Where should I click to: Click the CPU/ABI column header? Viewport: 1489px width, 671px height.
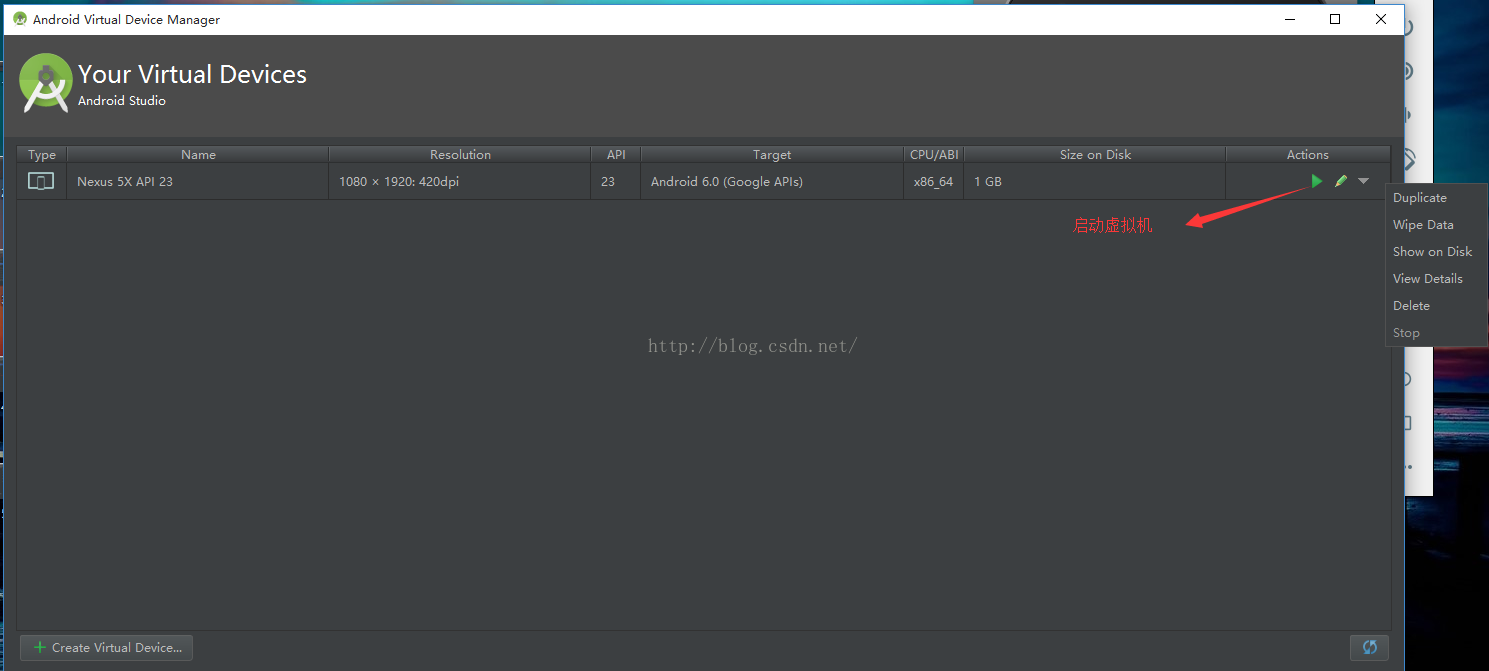[934, 154]
